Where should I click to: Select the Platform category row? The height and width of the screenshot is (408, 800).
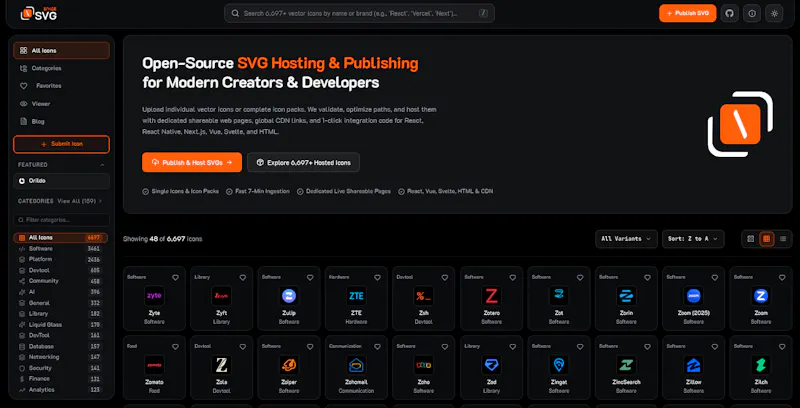pyautogui.click(x=60, y=260)
